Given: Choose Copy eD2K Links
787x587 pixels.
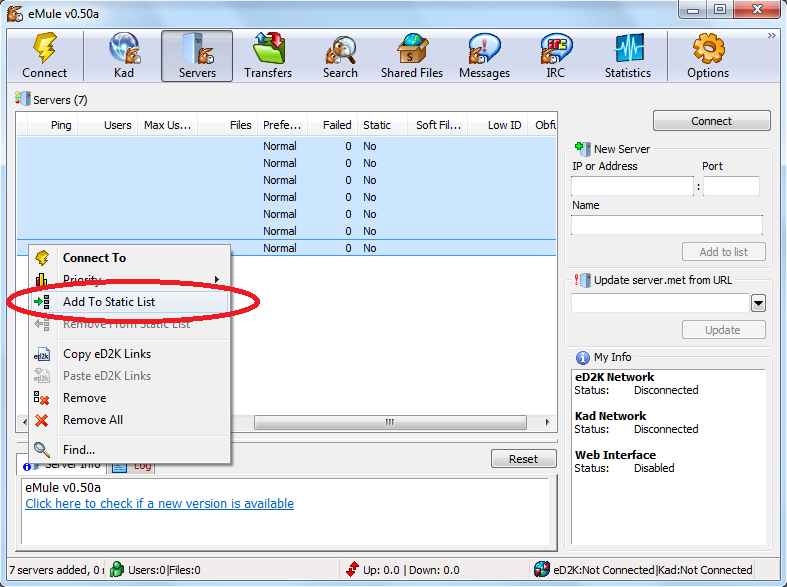Looking at the screenshot, I should pyautogui.click(x=130, y=354).
